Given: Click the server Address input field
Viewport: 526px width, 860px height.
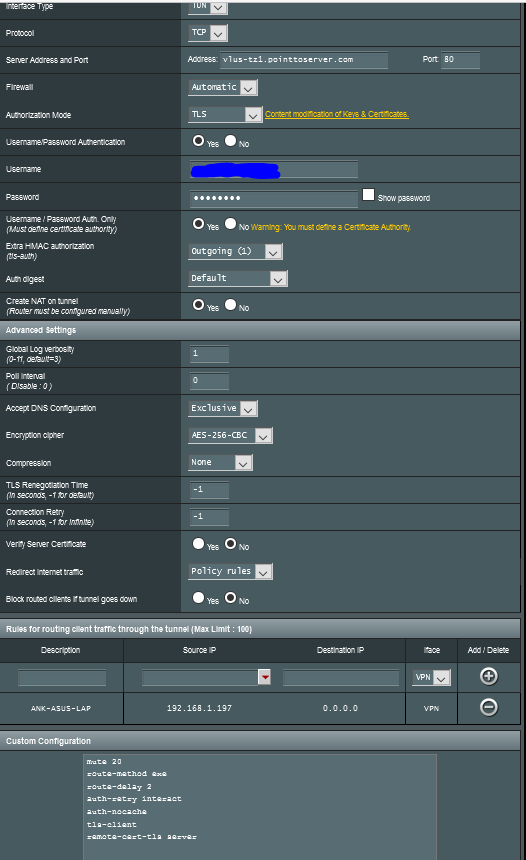Looking at the screenshot, I should click(304, 60).
